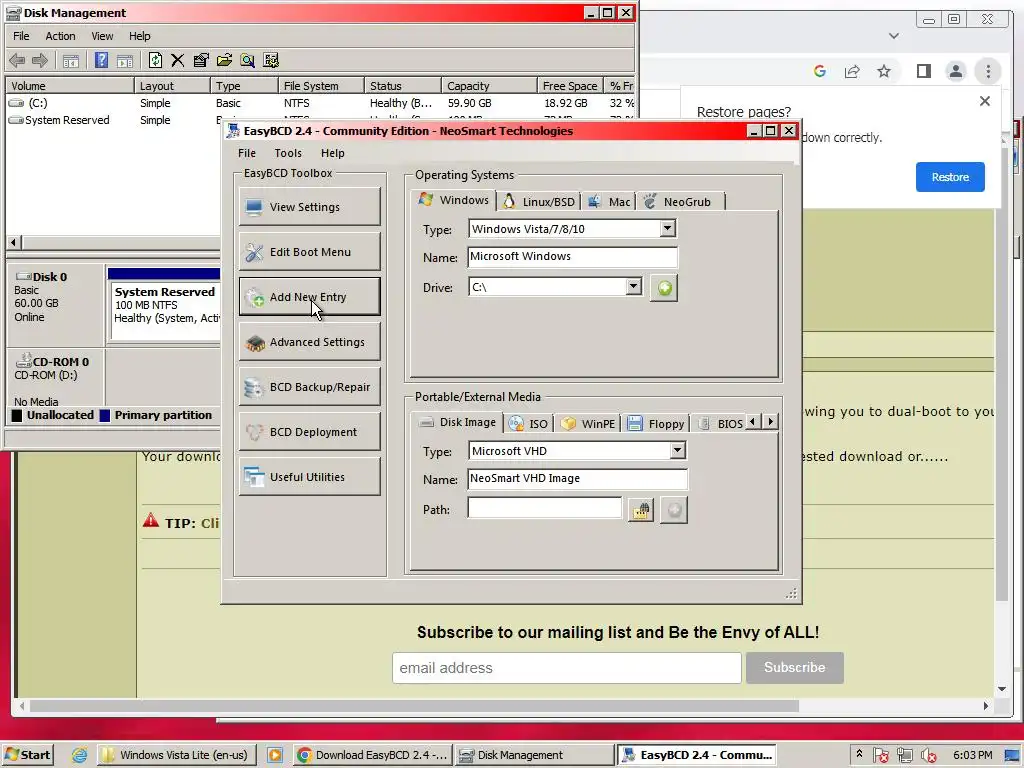Viewport: 1024px width, 768px height.
Task: Open the Tools menu in EasyBCD
Action: (x=288, y=153)
